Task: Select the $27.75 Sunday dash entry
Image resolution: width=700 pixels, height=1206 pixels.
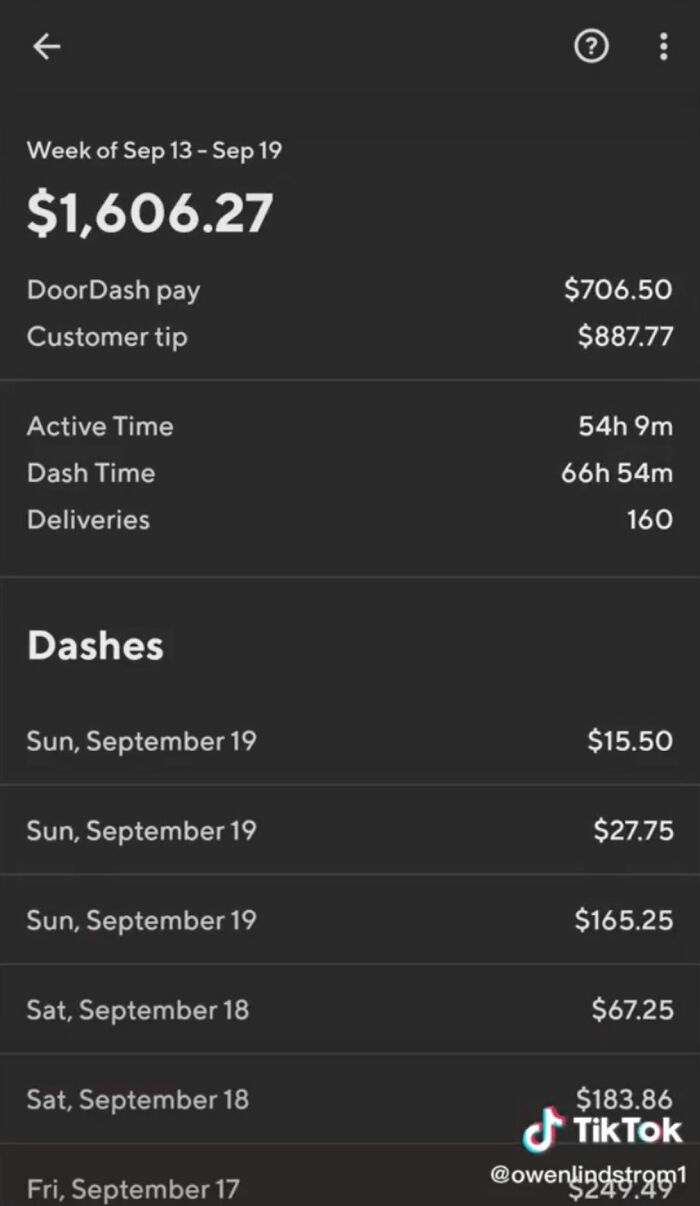Action: point(350,830)
